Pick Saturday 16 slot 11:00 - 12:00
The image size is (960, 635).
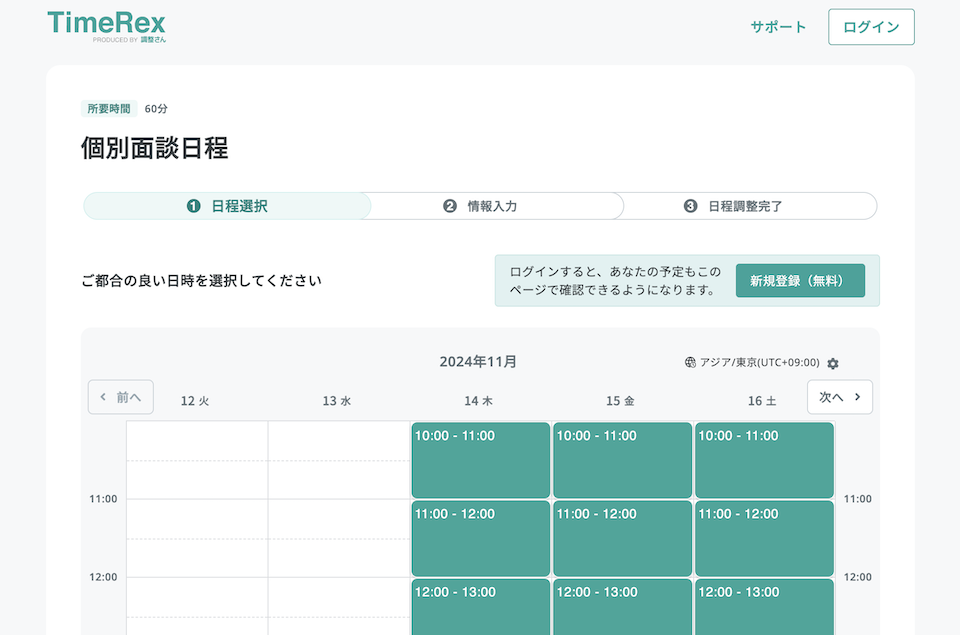[764, 538]
